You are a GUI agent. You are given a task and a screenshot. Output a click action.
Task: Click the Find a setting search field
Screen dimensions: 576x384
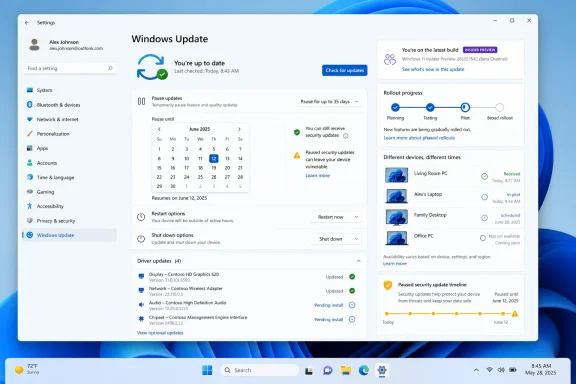70,68
